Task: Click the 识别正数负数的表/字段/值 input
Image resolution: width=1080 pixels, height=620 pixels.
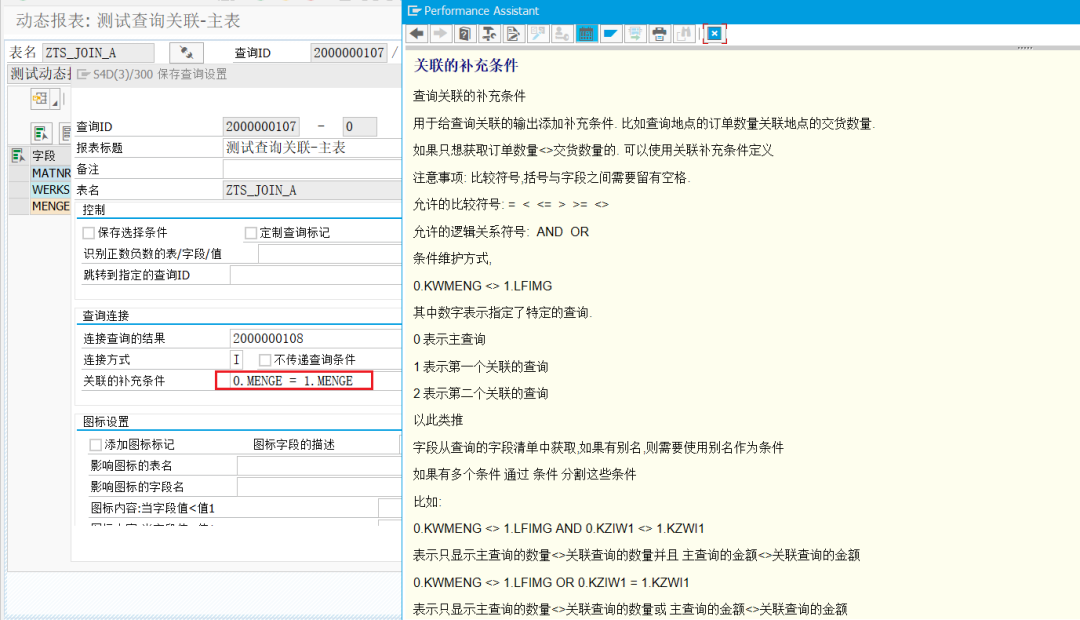Action: 330,254
